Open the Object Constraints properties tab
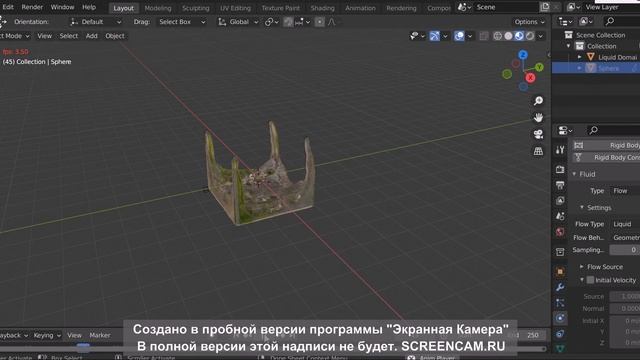 (x=560, y=334)
